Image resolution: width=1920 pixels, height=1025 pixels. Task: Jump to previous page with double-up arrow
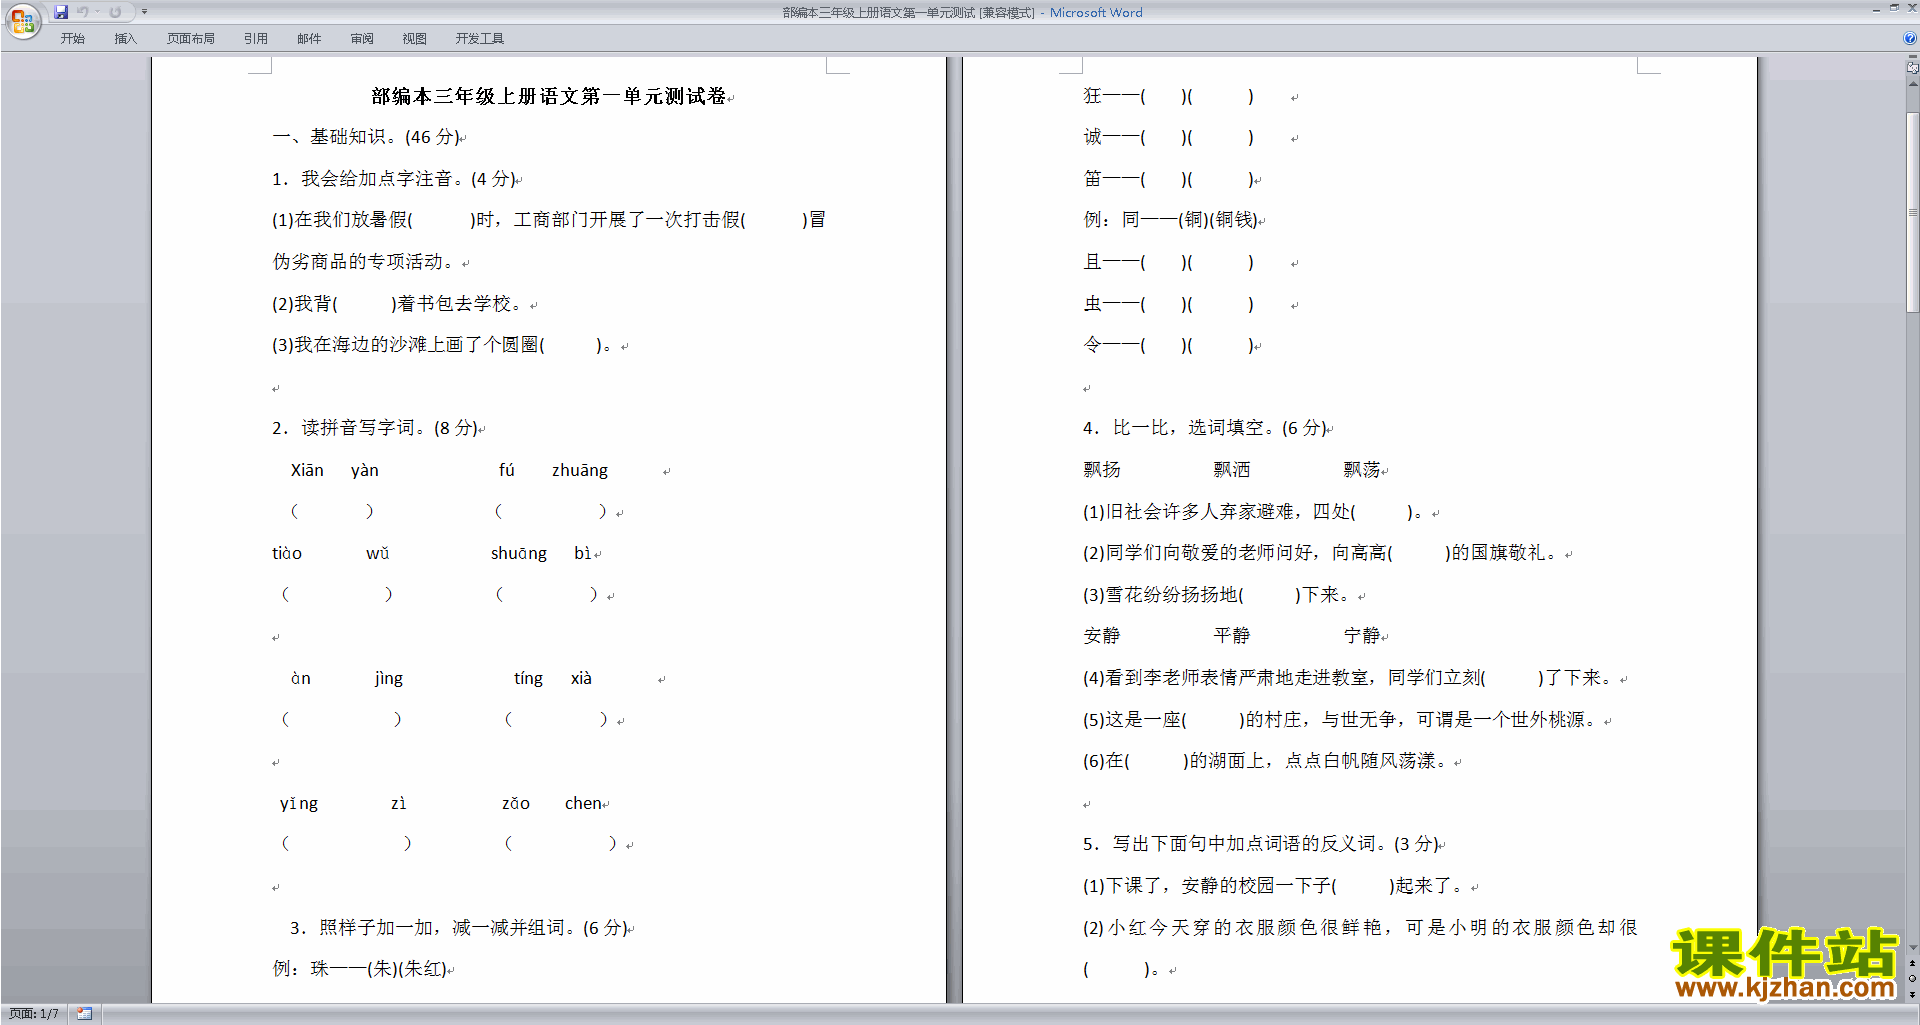[x=1912, y=964]
